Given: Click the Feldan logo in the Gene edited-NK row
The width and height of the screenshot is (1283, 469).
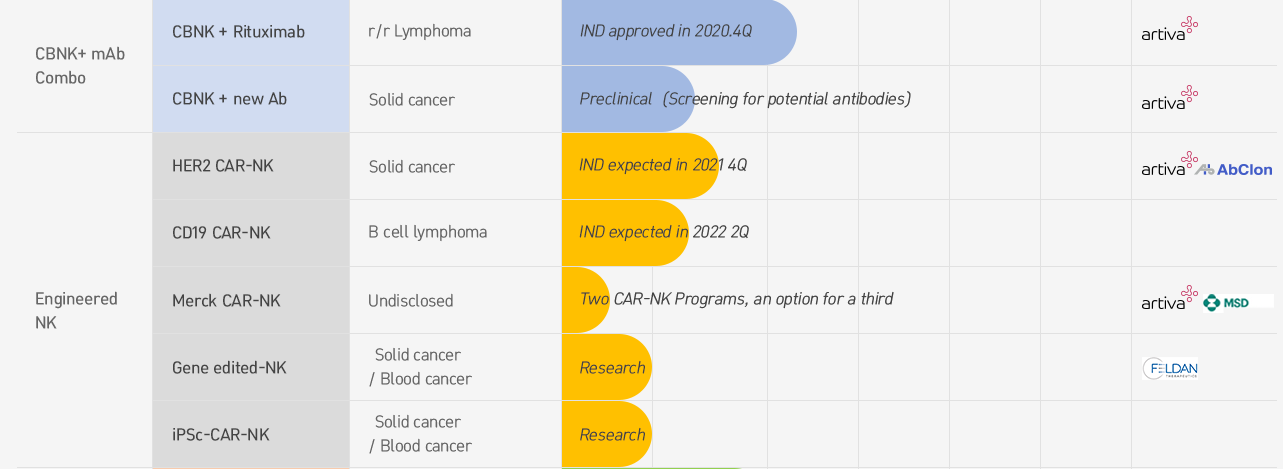Looking at the screenshot, I should (1170, 369).
